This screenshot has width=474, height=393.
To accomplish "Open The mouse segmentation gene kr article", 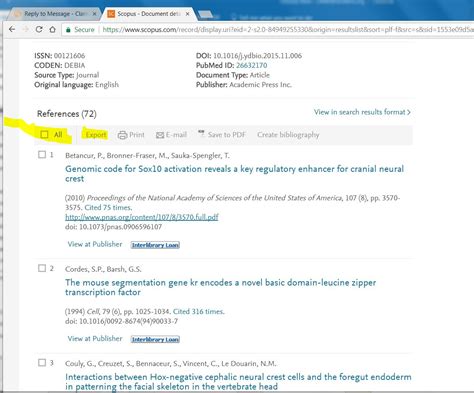I will 220,287.
